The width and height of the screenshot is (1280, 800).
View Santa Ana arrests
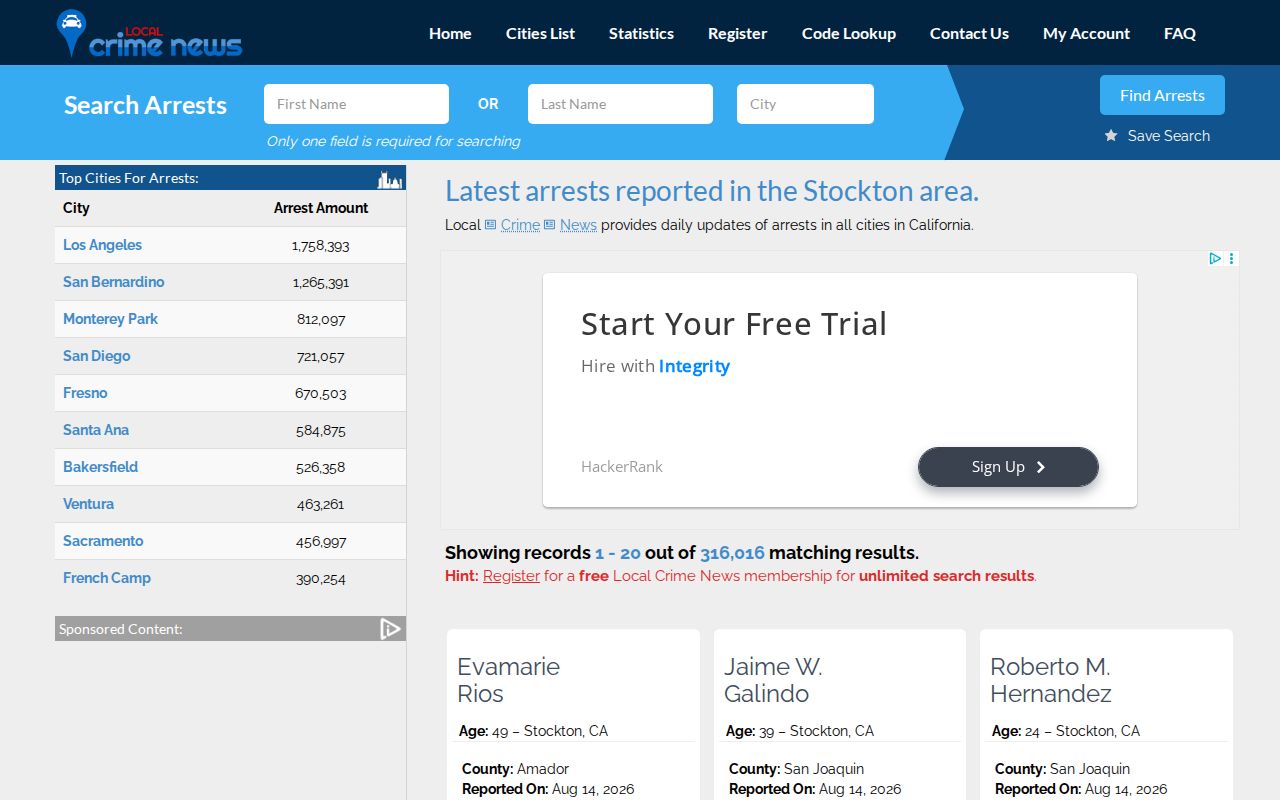[x=96, y=430]
